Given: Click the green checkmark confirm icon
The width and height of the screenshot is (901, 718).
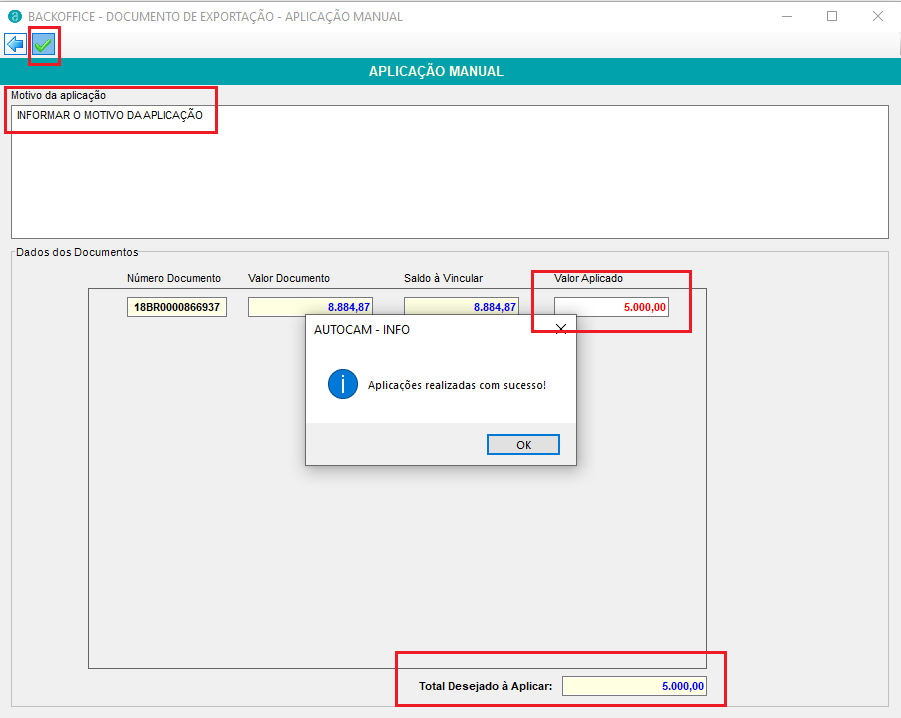Looking at the screenshot, I should pos(43,45).
